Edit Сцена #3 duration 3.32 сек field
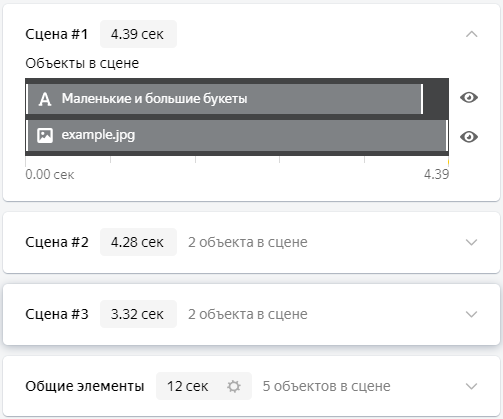This screenshot has width=503, height=419. click(138, 314)
